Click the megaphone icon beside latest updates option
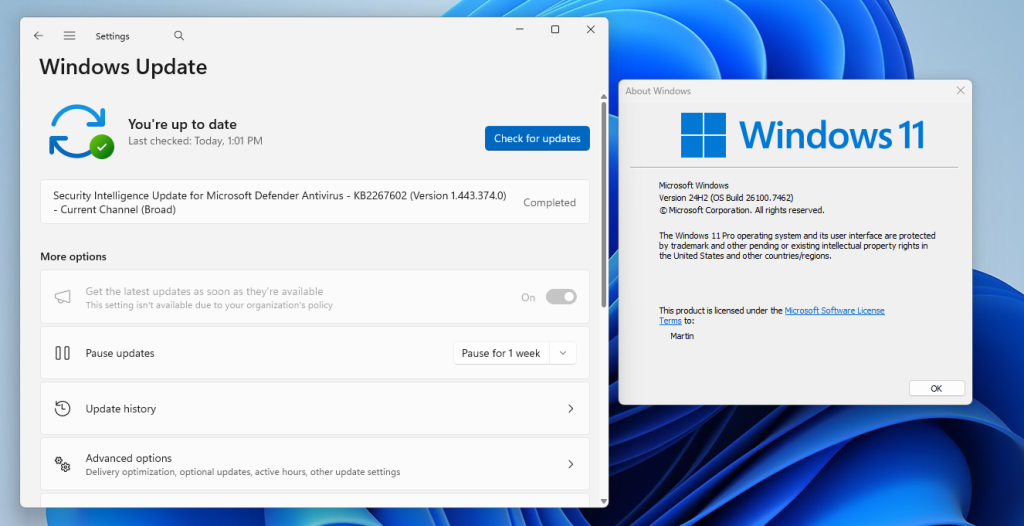1024x526 pixels. [62, 297]
